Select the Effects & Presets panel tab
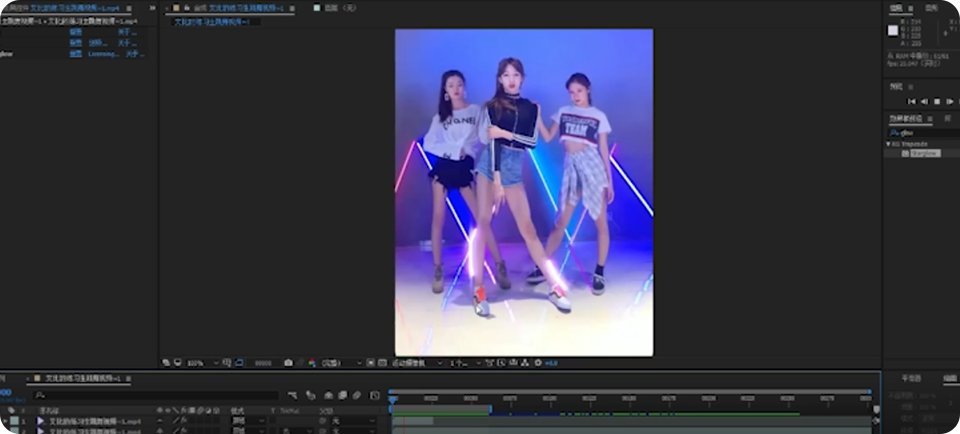This screenshot has height=434, width=960. [x=906, y=118]
